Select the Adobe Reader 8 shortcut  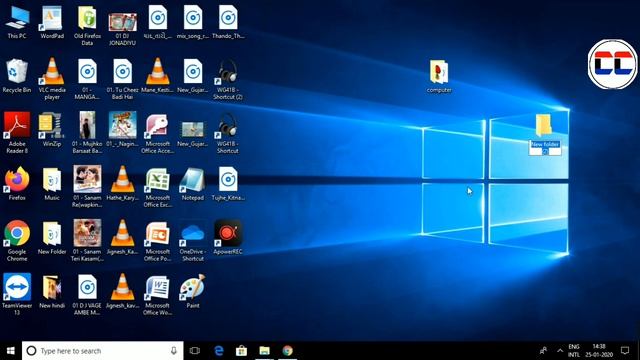(17, 133)
